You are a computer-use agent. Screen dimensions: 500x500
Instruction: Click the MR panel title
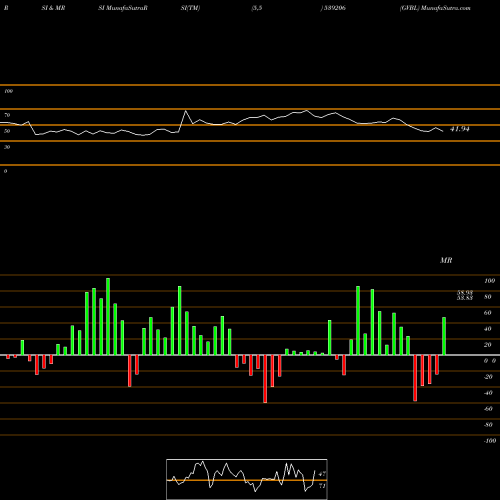tap(446, 260)
